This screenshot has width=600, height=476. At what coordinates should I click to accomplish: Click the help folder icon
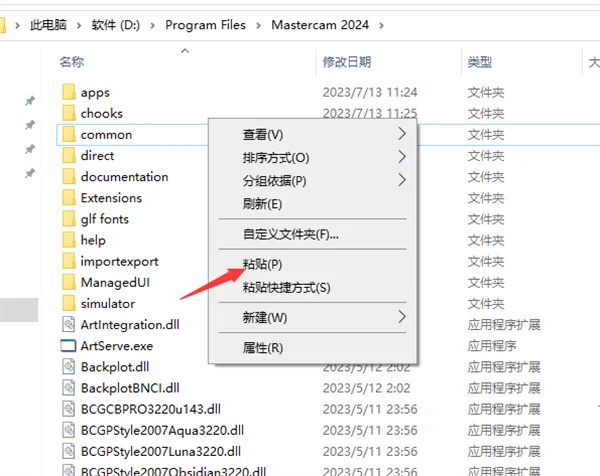69,240
